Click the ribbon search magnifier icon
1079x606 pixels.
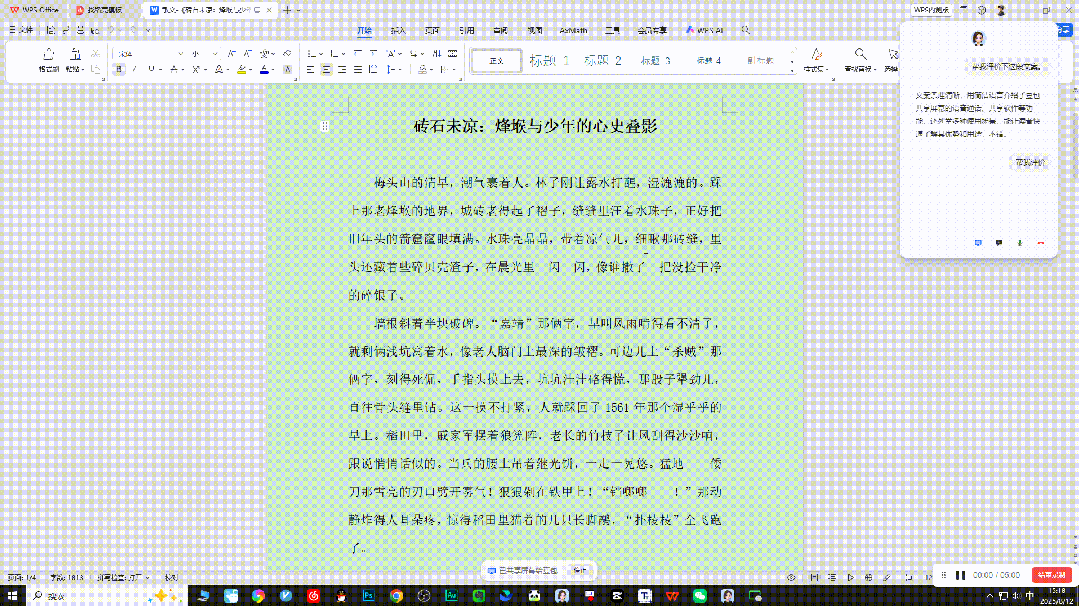click(x=746, y=30)
